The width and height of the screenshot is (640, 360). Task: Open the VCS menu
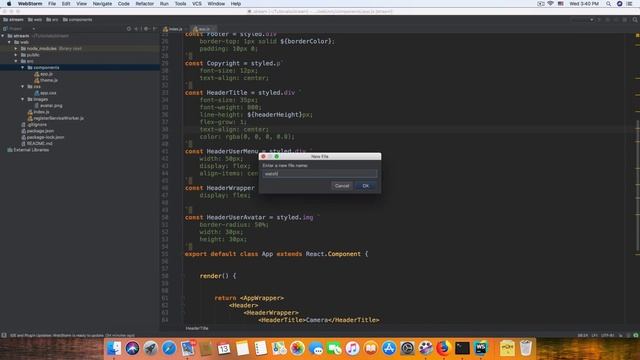pyautogui.click(x=197, y=4)
